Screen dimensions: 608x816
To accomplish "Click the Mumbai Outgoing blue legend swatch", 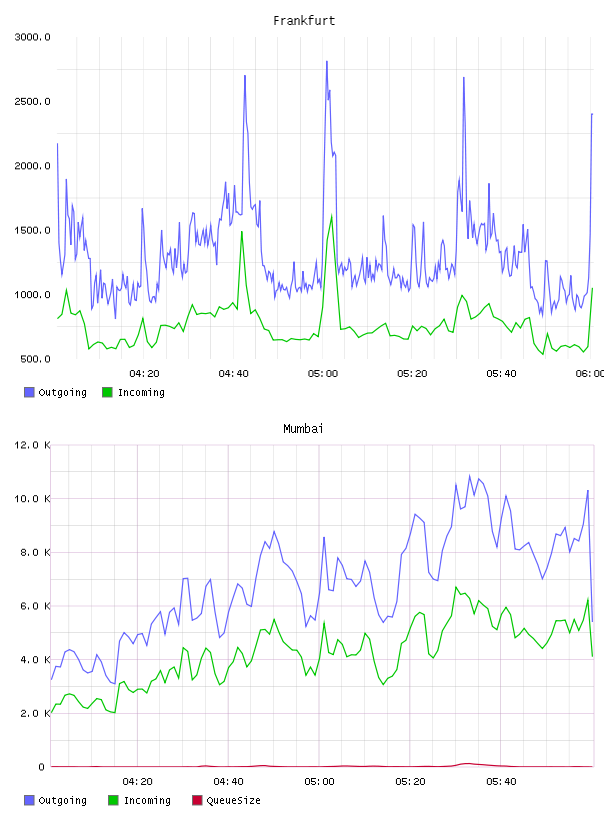I will (29, 800).
